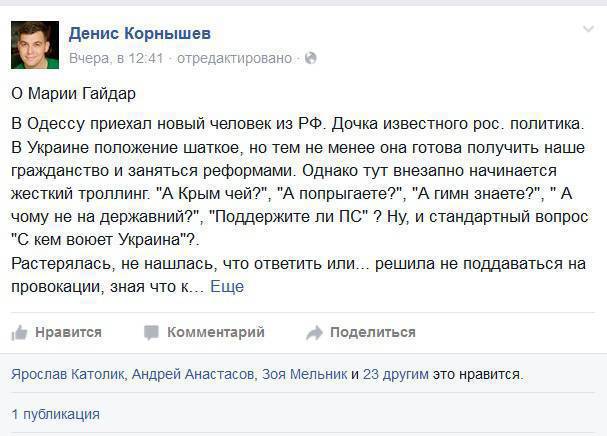Open the Зоя Мельник profile link

coord(304,374)
